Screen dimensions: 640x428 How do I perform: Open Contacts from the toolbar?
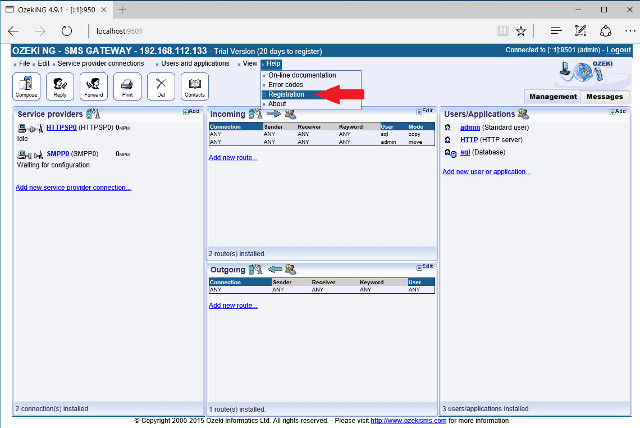coord(193,87)
